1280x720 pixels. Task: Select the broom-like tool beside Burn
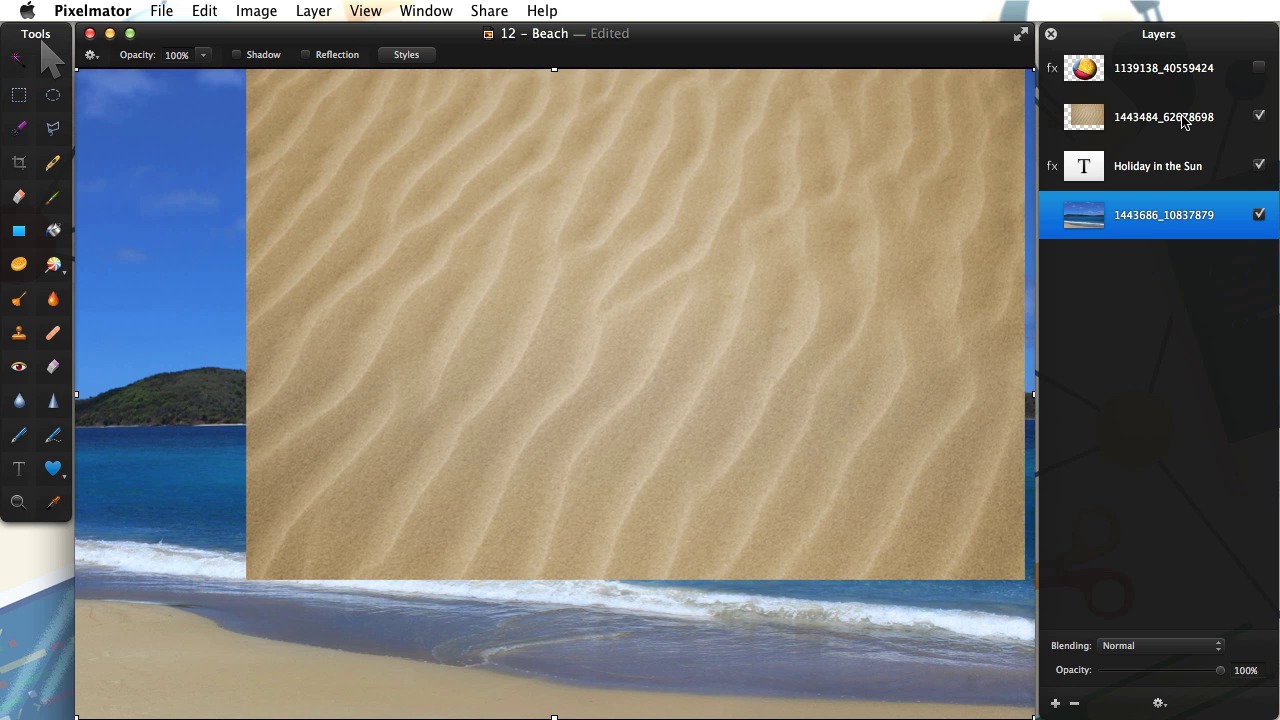tap(18, 299)
